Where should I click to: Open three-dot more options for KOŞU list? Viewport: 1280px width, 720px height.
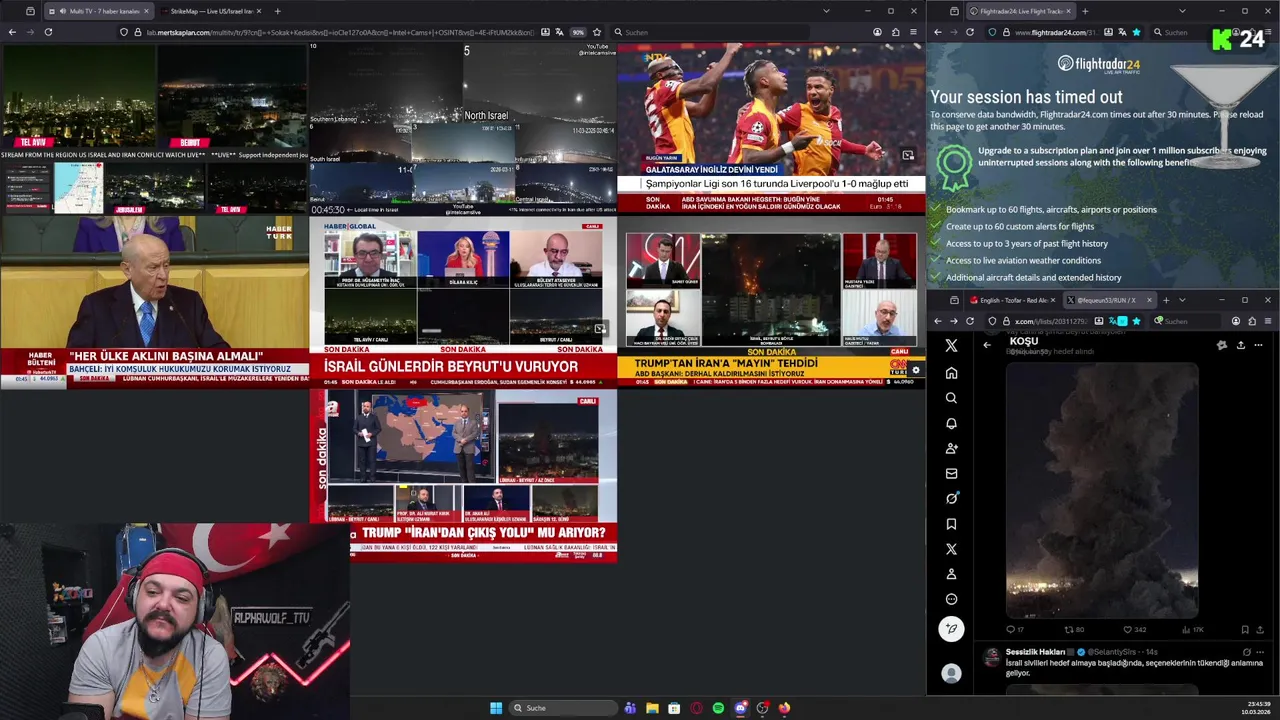1258,345
